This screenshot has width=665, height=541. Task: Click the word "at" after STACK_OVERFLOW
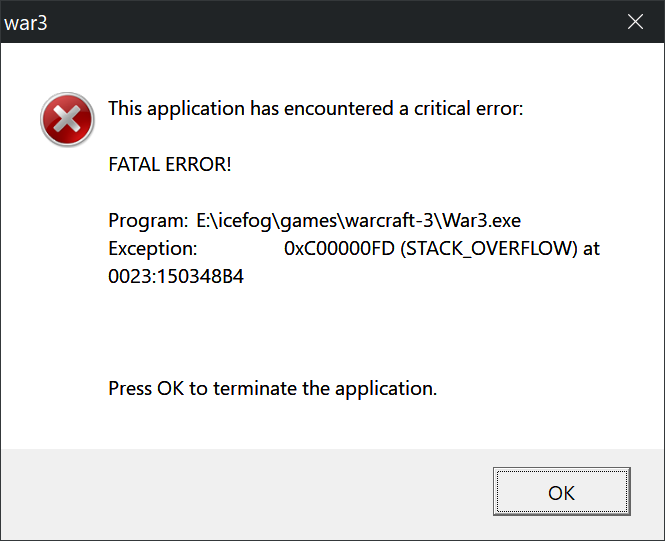[x=591, y=248]
